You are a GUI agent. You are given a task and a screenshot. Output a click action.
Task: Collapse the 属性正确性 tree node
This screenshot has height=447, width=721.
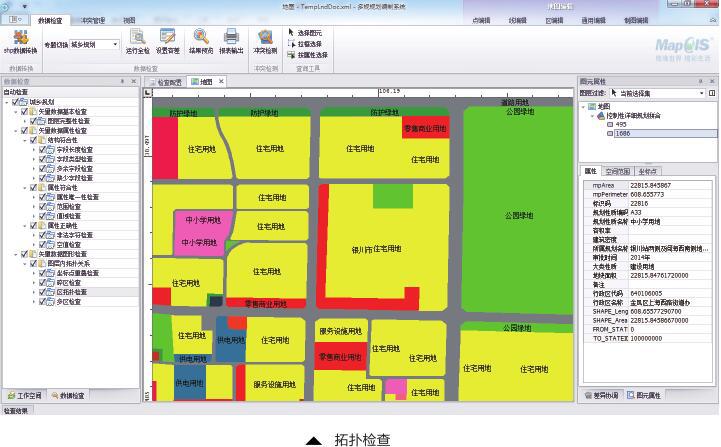[25, 226]
